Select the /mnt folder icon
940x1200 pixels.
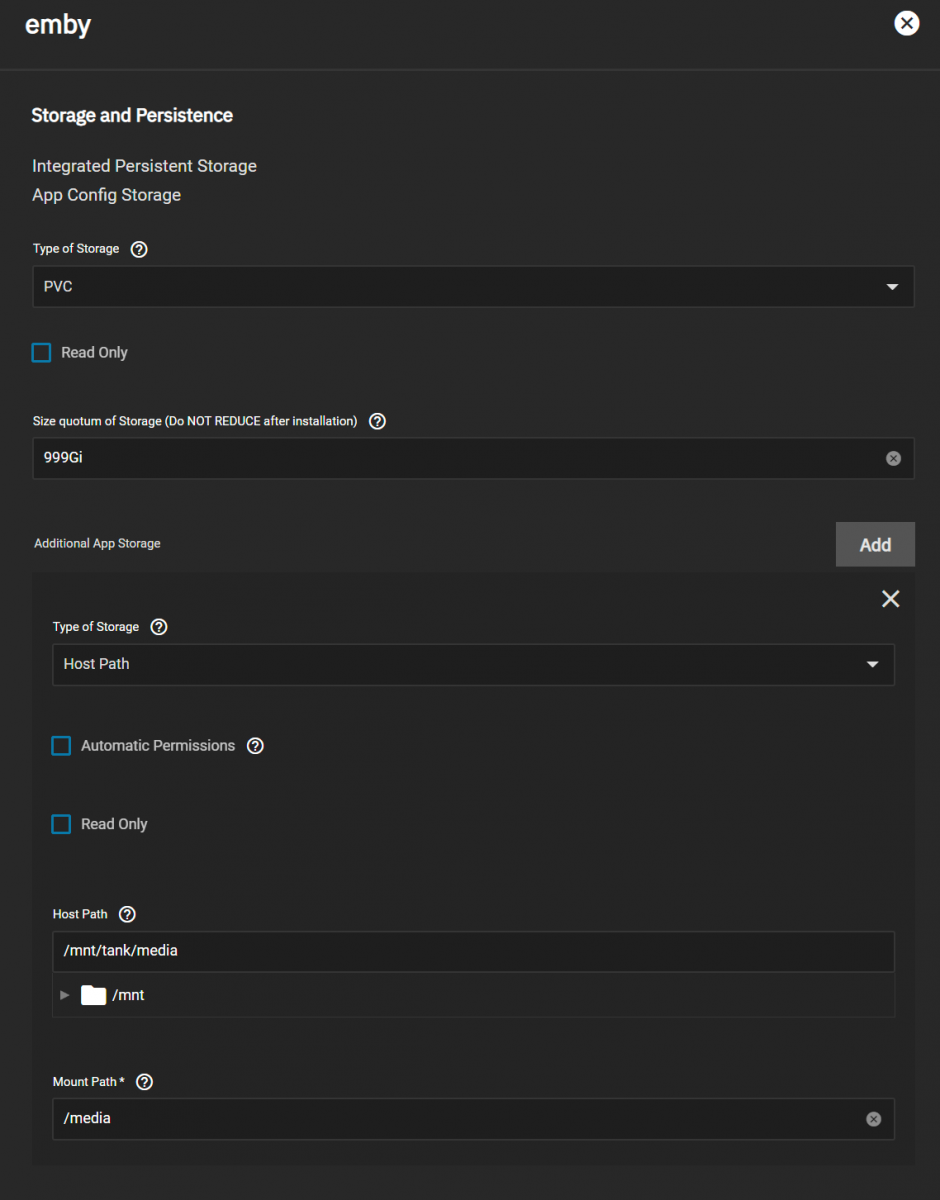click(x=93, y=995)
